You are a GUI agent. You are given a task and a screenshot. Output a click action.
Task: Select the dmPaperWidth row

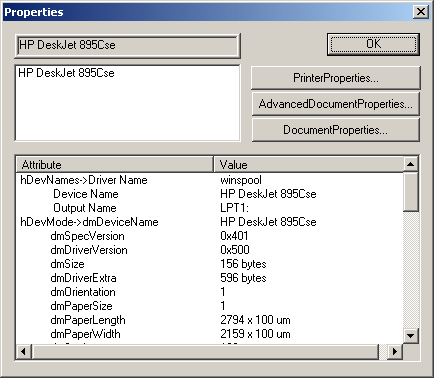pos(209,334)
